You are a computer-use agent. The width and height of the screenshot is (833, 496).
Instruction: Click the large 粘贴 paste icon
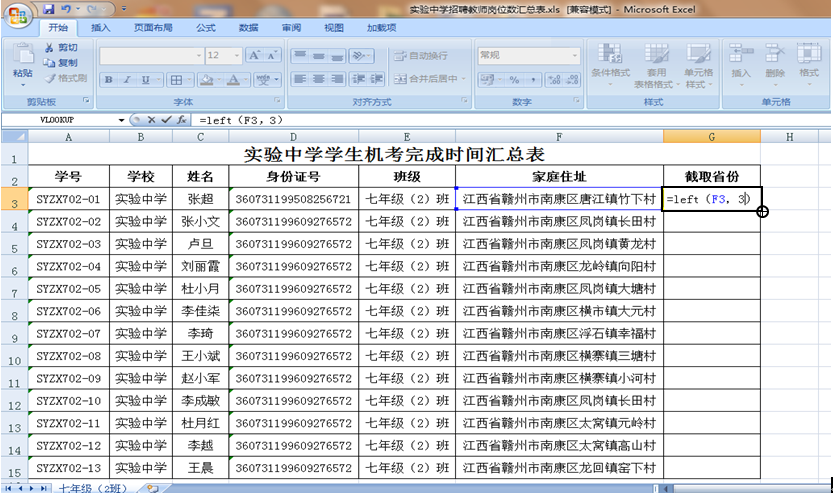(23, 53)
